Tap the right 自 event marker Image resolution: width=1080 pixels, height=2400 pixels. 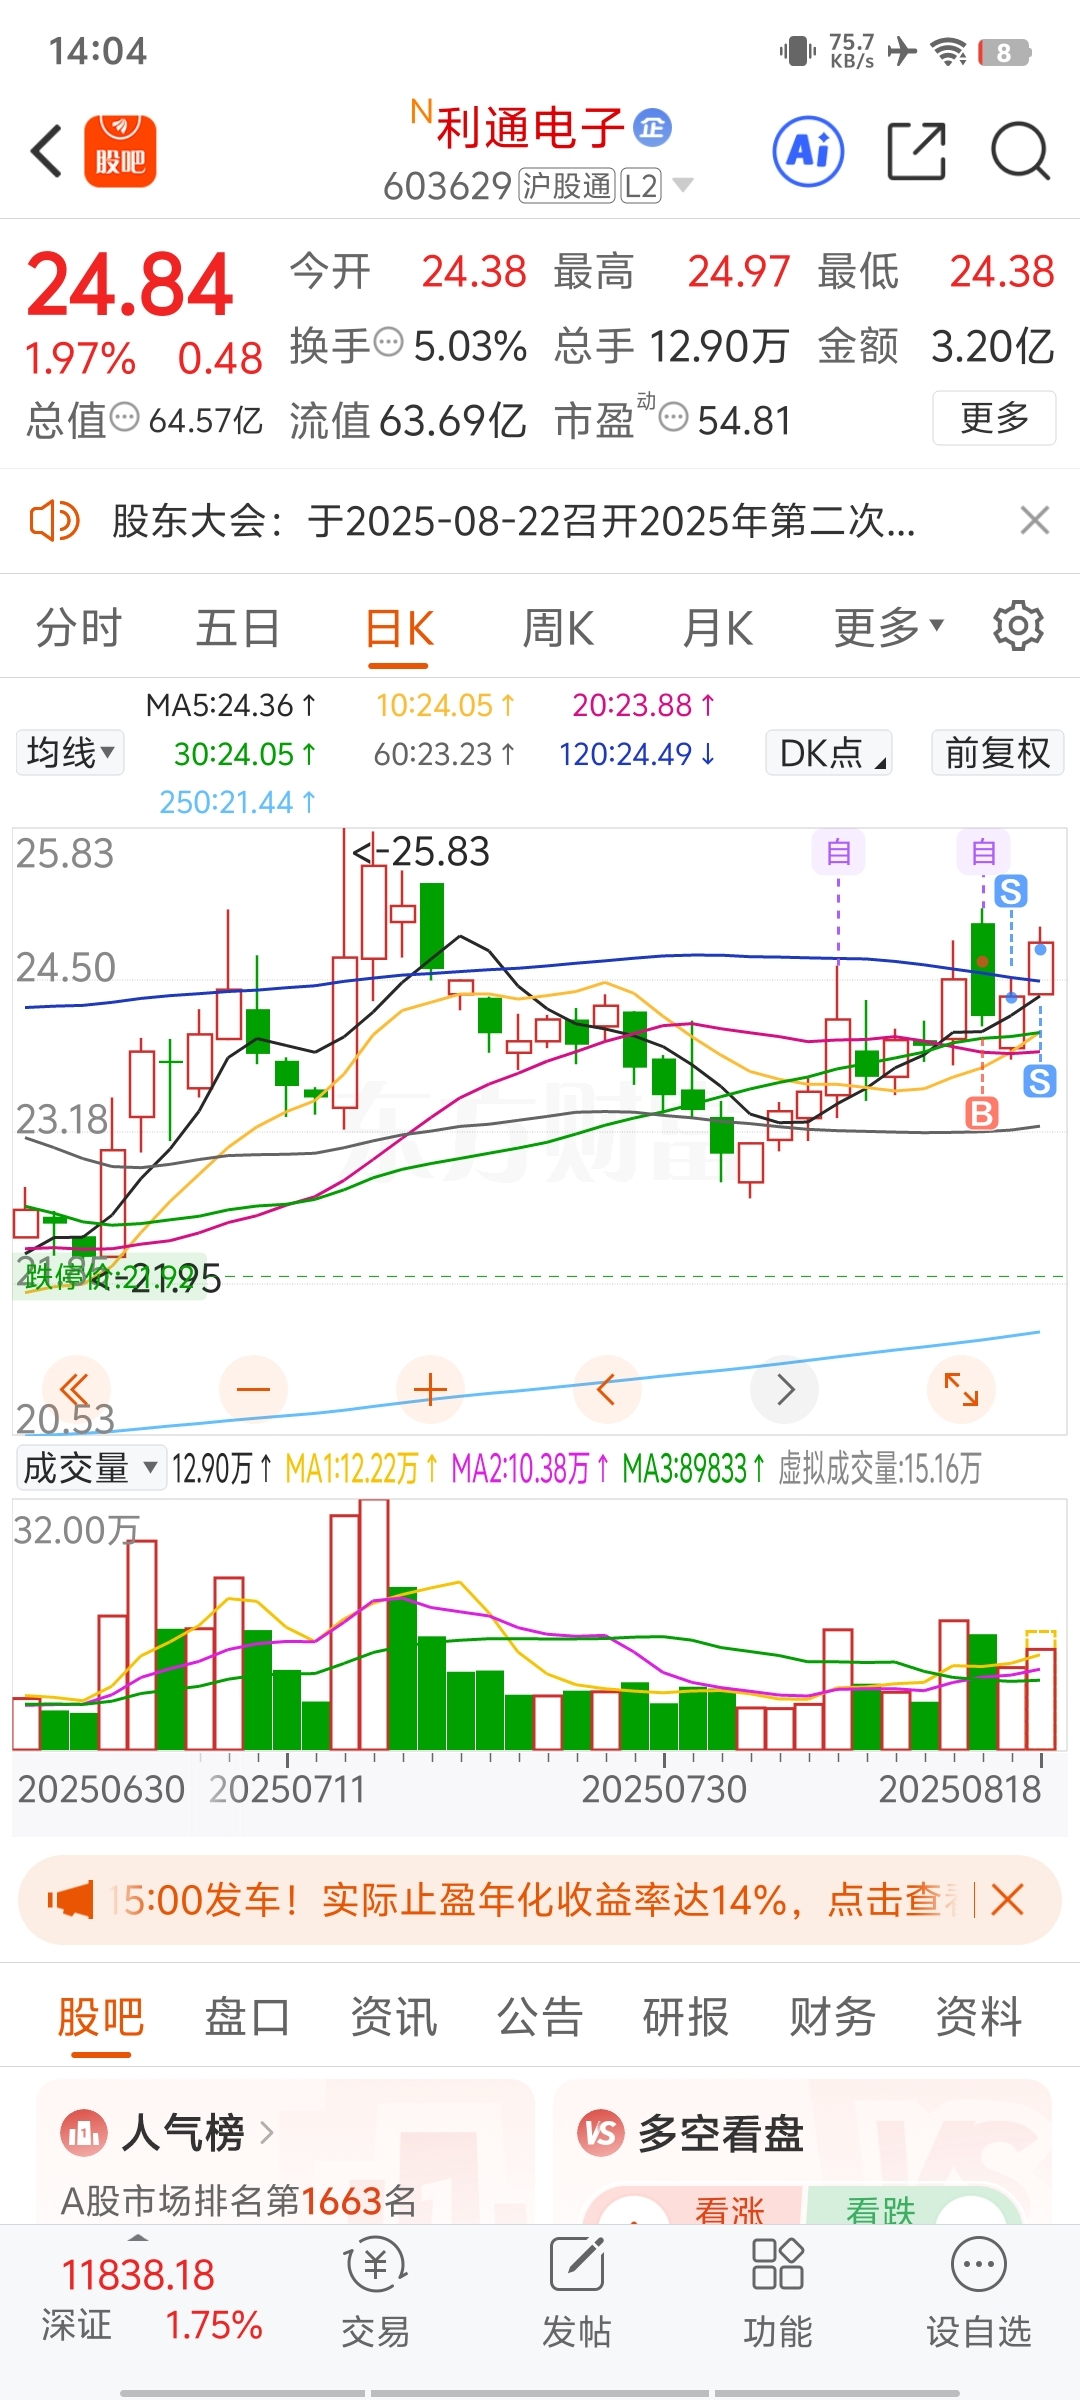pyautogui.click(x=983, y=853)
